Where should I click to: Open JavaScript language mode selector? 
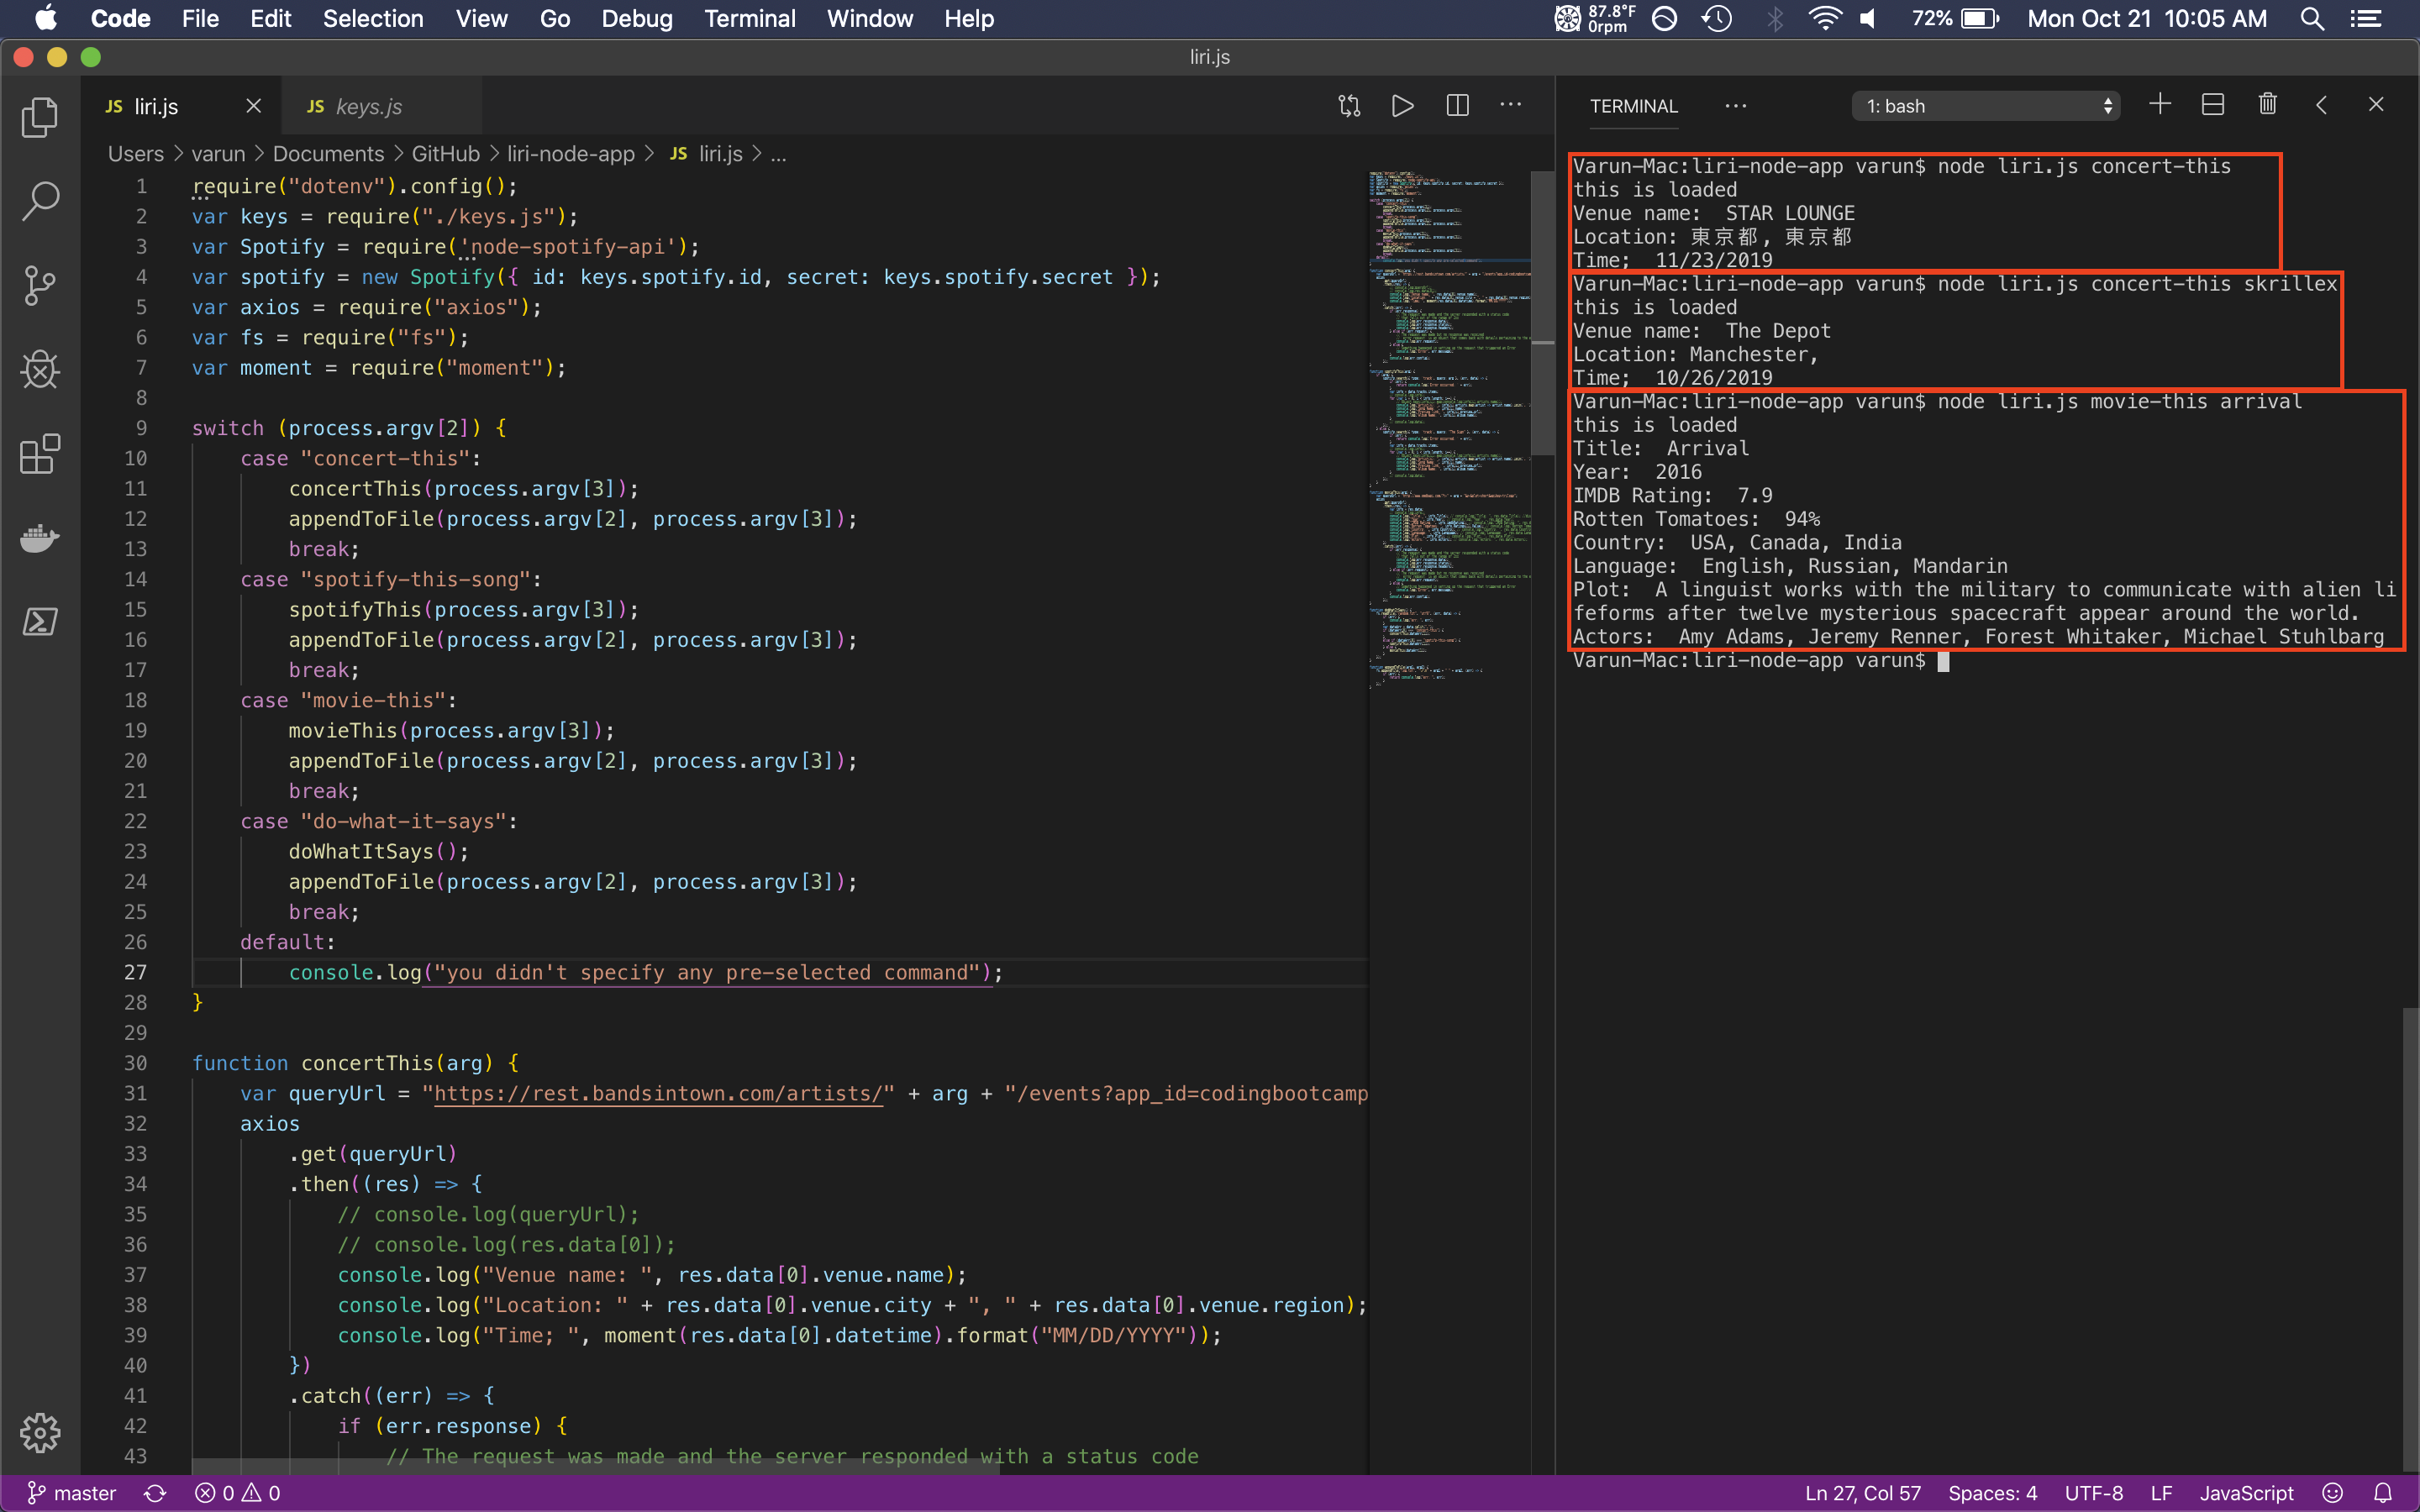[2246, 1493]
